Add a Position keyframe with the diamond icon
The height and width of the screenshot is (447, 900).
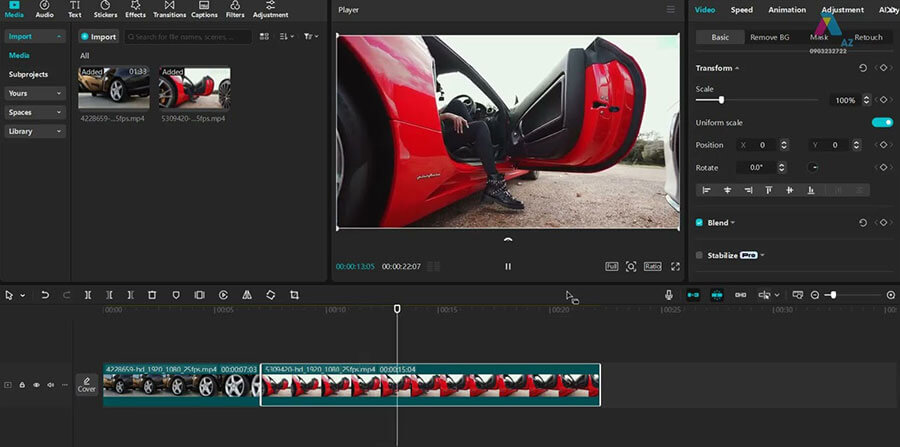(883, 145)
